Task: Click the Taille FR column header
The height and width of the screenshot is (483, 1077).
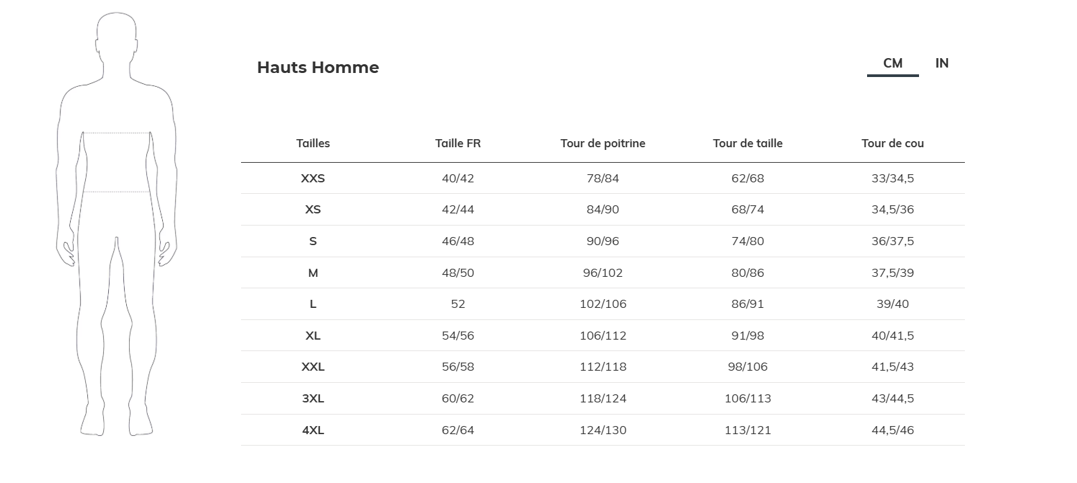Action: (458, 144)
